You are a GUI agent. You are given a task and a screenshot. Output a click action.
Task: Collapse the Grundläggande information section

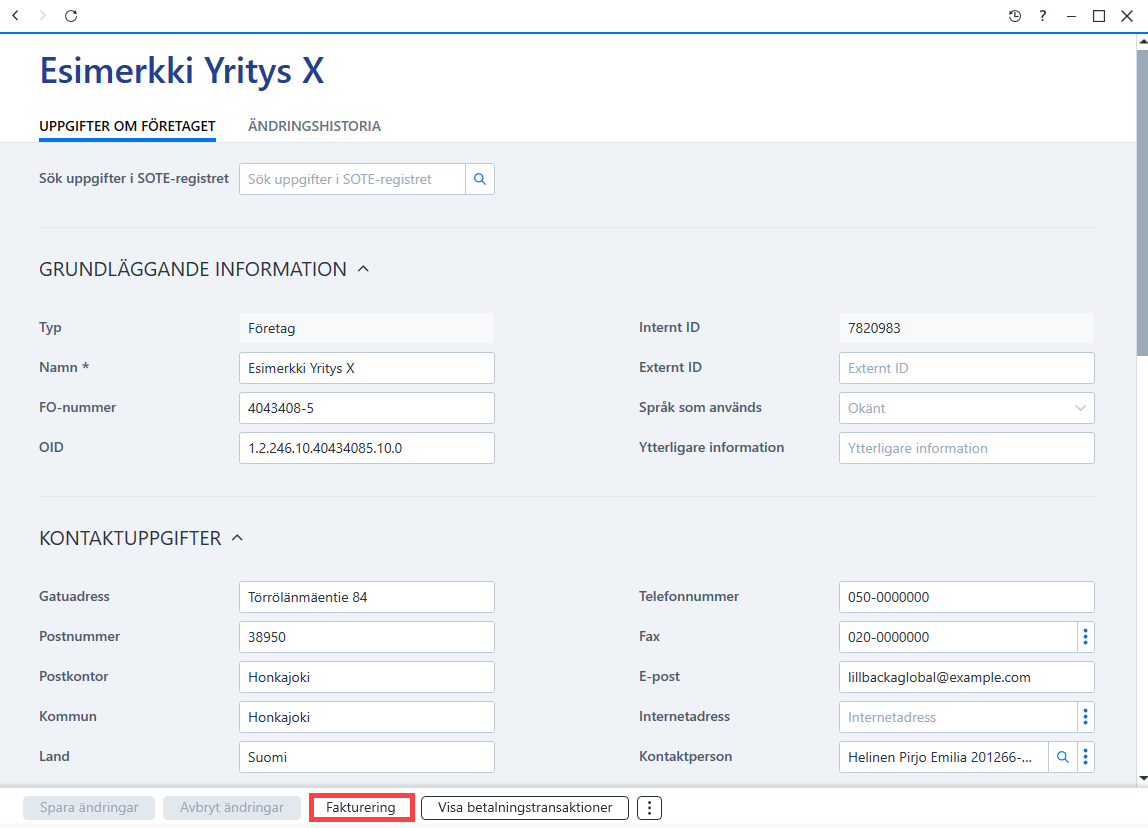pyautogui.click(x=363, y=269)
